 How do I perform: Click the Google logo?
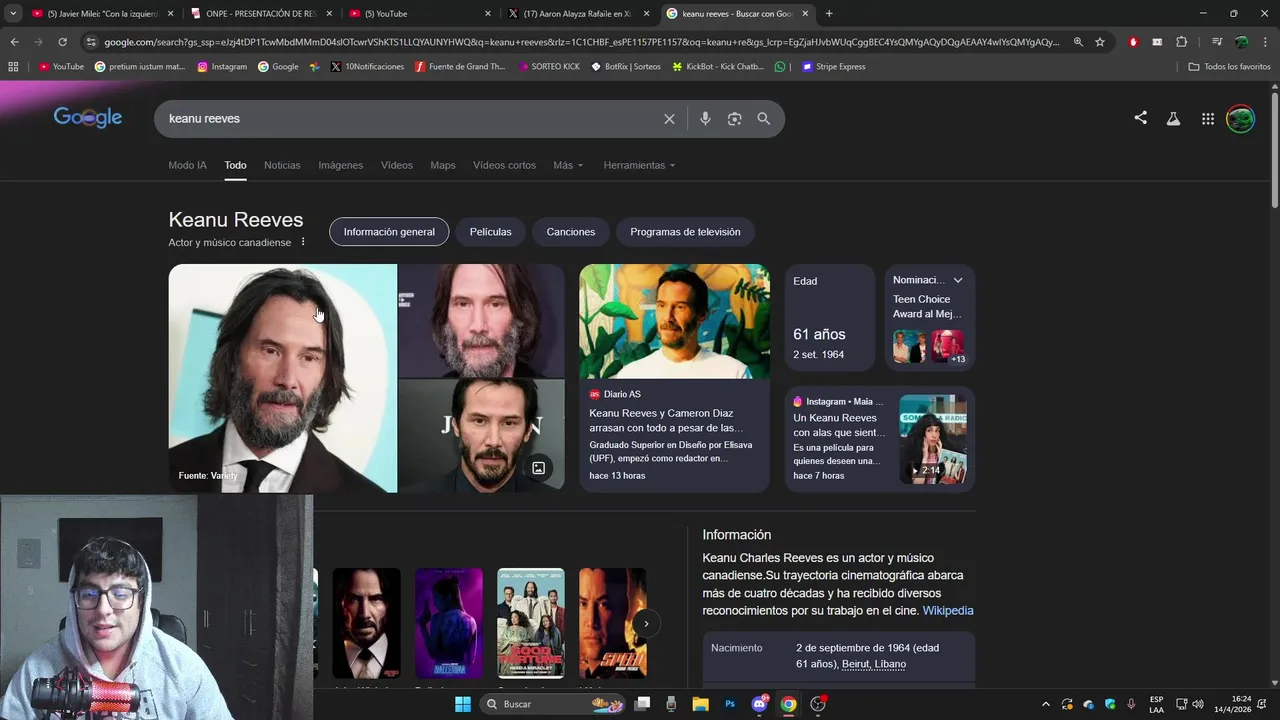pos(88,118)
